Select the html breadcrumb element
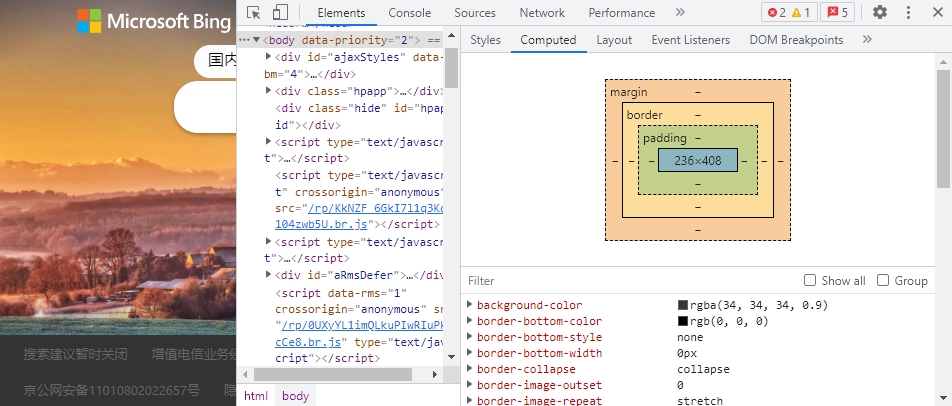 (x=256, y=396)
